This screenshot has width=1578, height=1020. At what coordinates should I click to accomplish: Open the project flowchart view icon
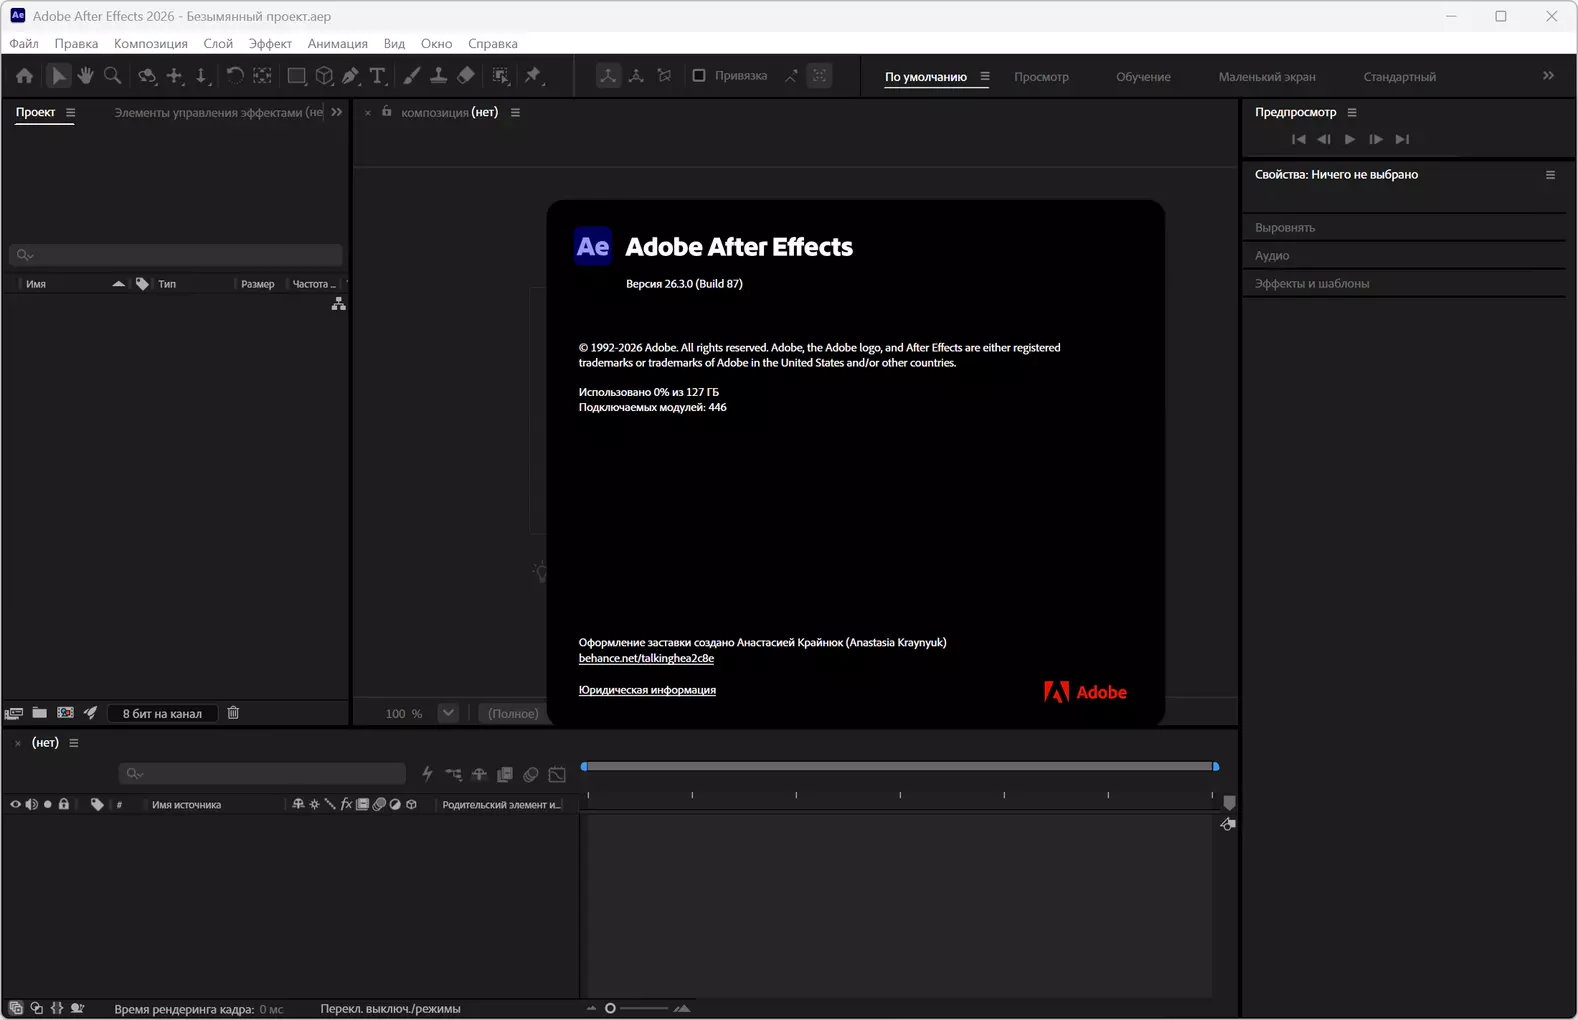tap(339, 304)
